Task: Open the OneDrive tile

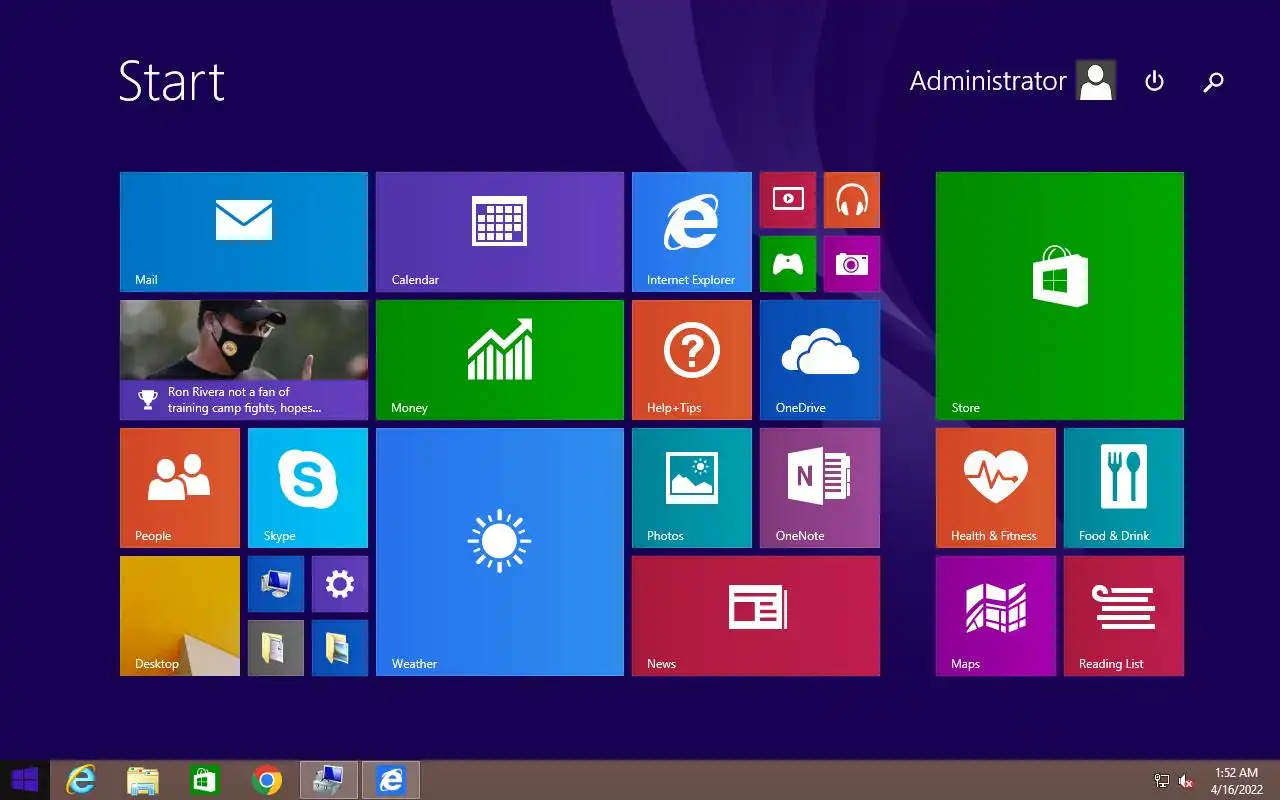Action: pos(820,360)
